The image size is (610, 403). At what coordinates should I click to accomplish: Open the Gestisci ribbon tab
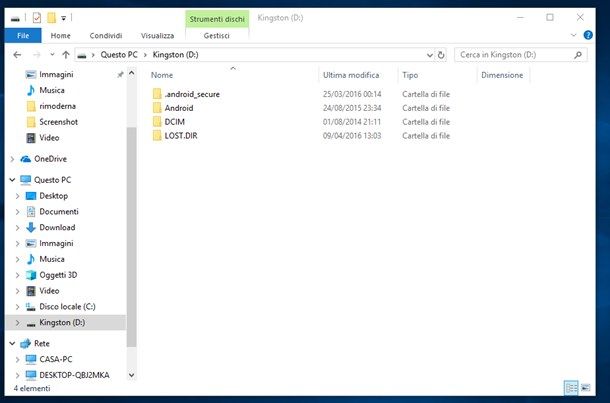pyautogui.click(x=216, y=35)
